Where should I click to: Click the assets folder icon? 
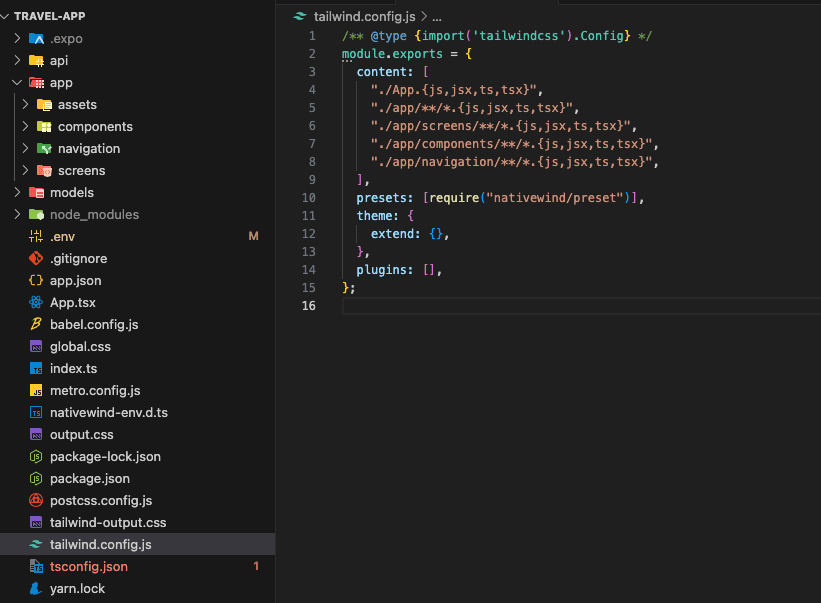point(45,105)
